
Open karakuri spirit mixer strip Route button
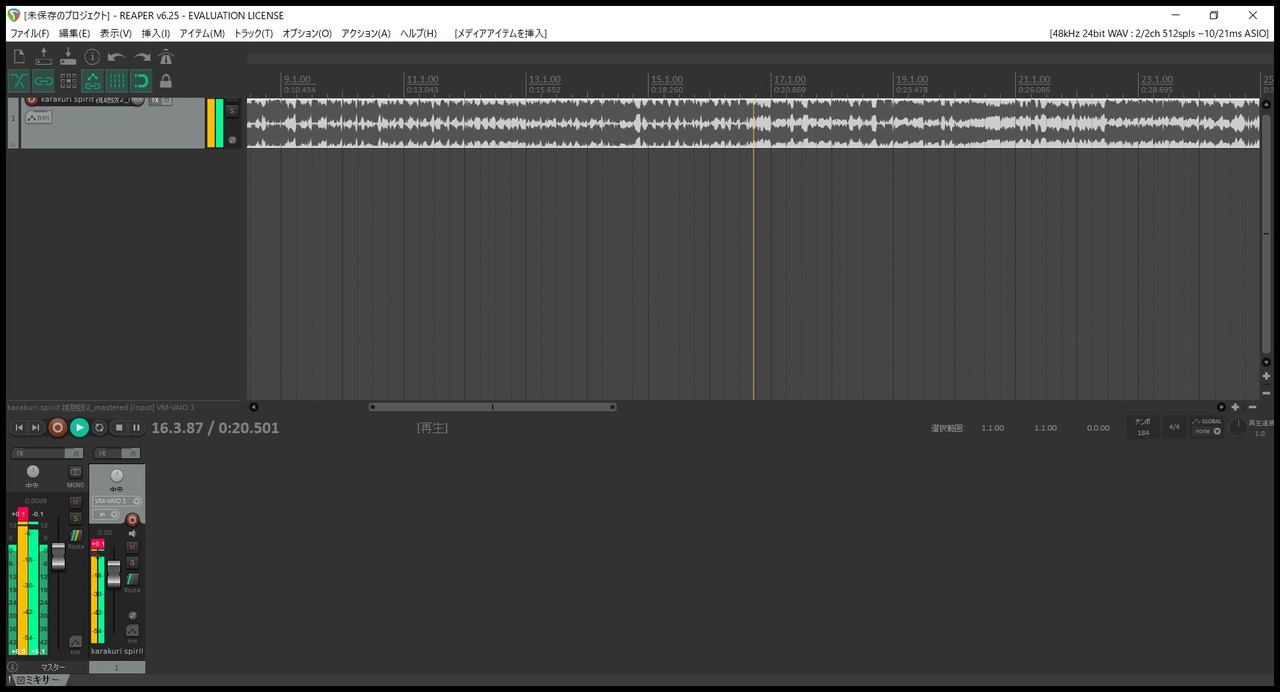pos(132,579)
